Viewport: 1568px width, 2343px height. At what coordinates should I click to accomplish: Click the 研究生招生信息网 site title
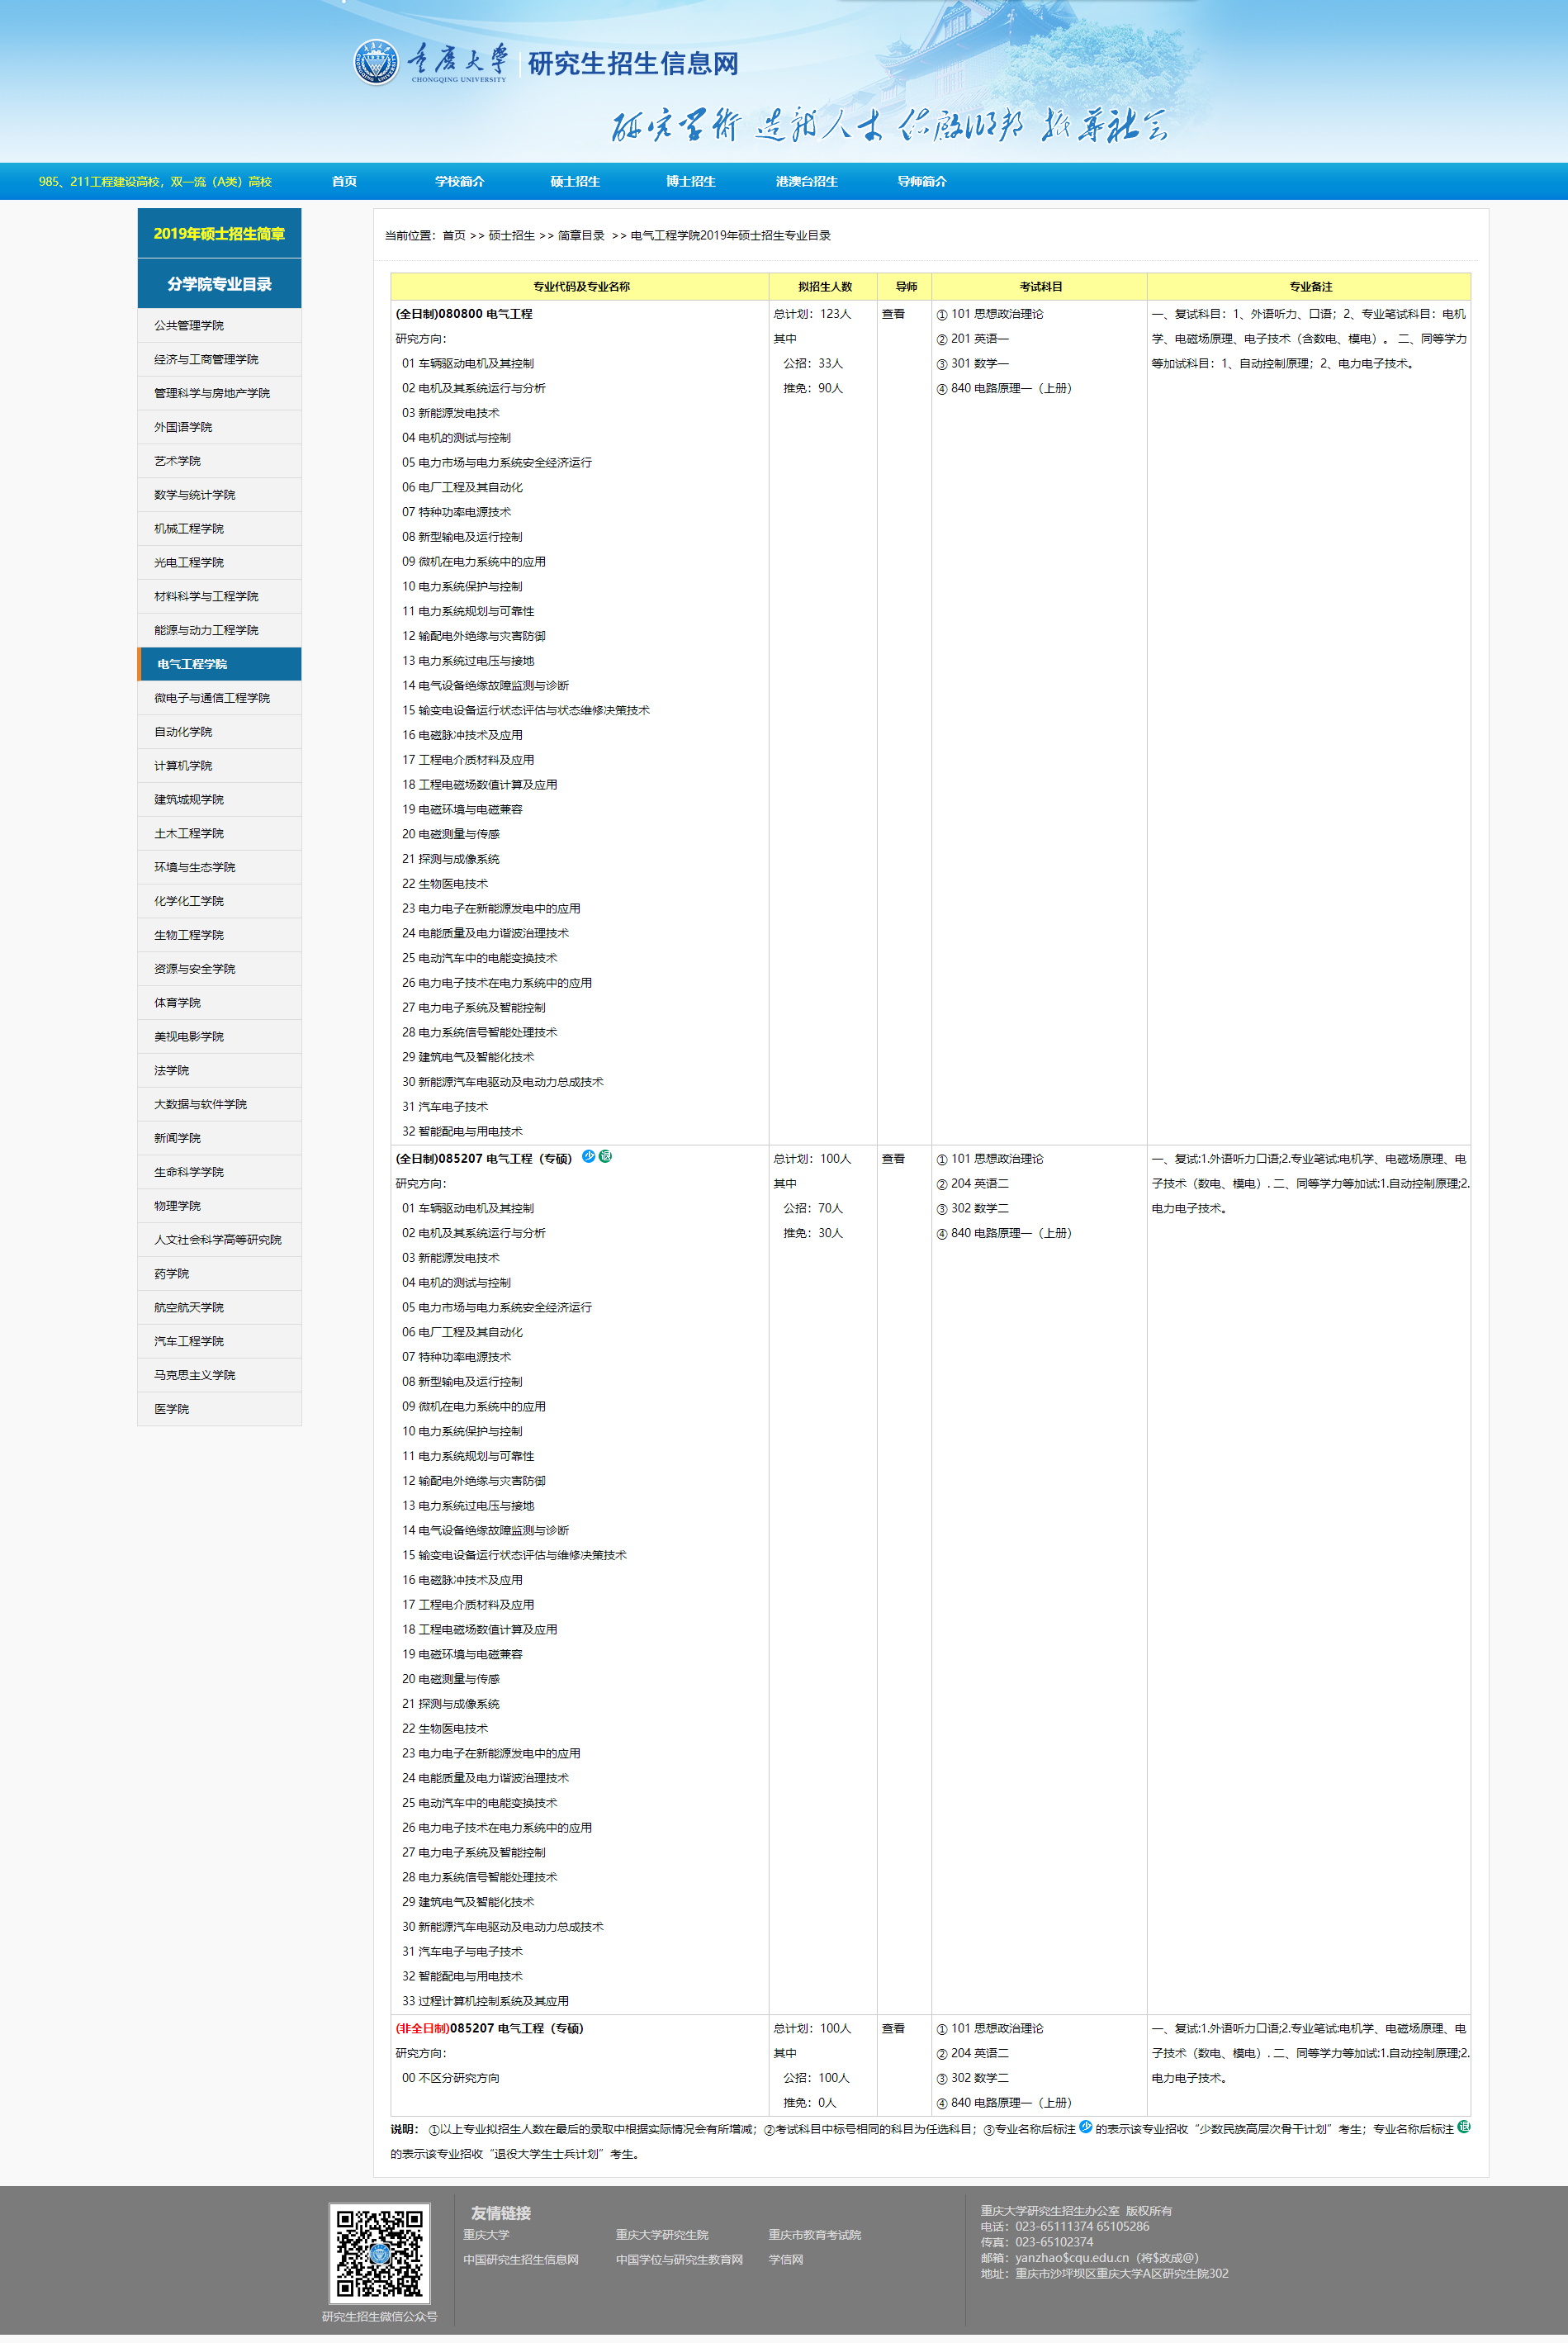coord(633,63)
